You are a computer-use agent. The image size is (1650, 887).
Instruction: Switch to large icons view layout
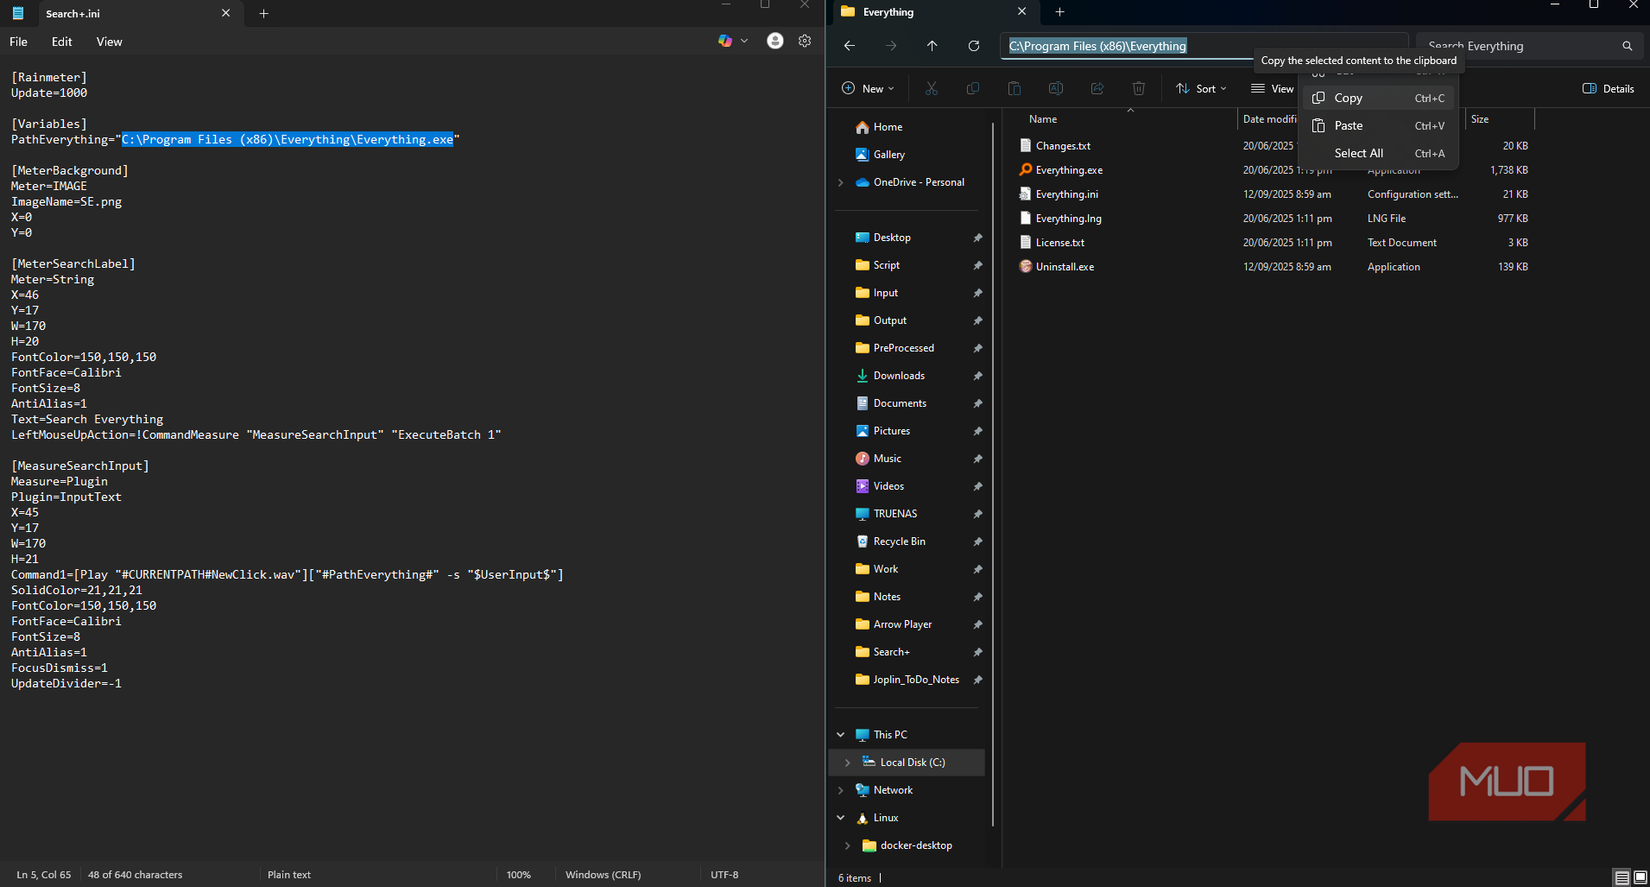tap(1640, 878)
